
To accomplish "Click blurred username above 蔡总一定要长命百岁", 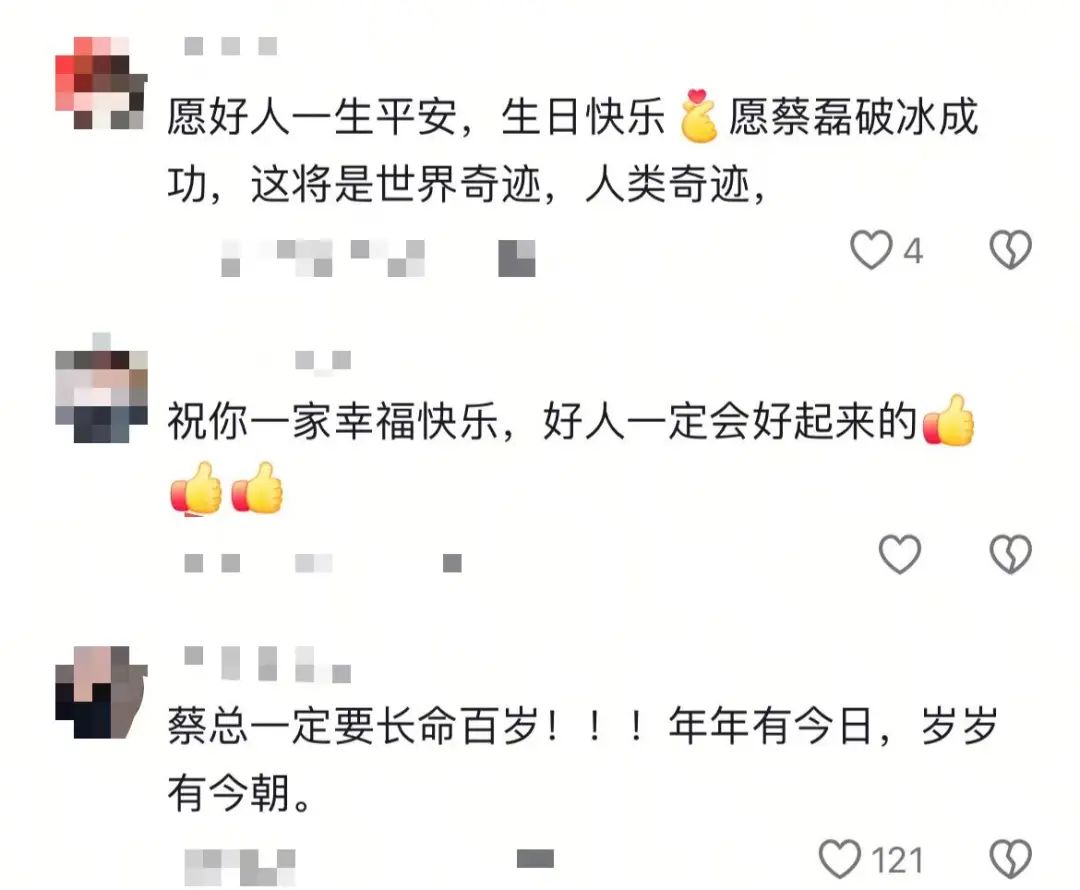I will 267,664.
